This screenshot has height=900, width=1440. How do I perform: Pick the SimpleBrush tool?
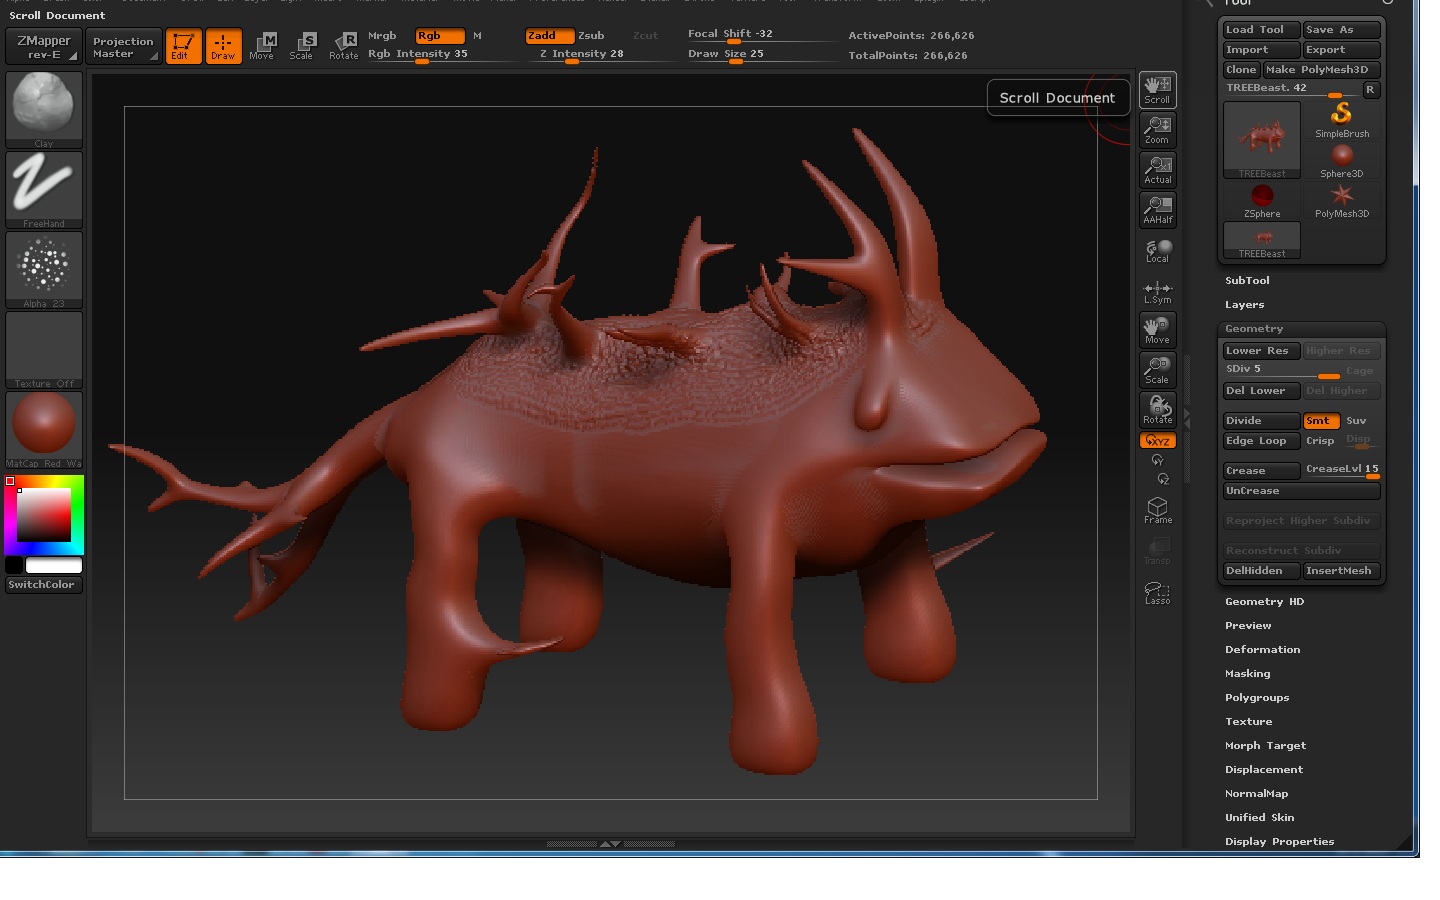pyautogui.click(x=1342, y=120)
